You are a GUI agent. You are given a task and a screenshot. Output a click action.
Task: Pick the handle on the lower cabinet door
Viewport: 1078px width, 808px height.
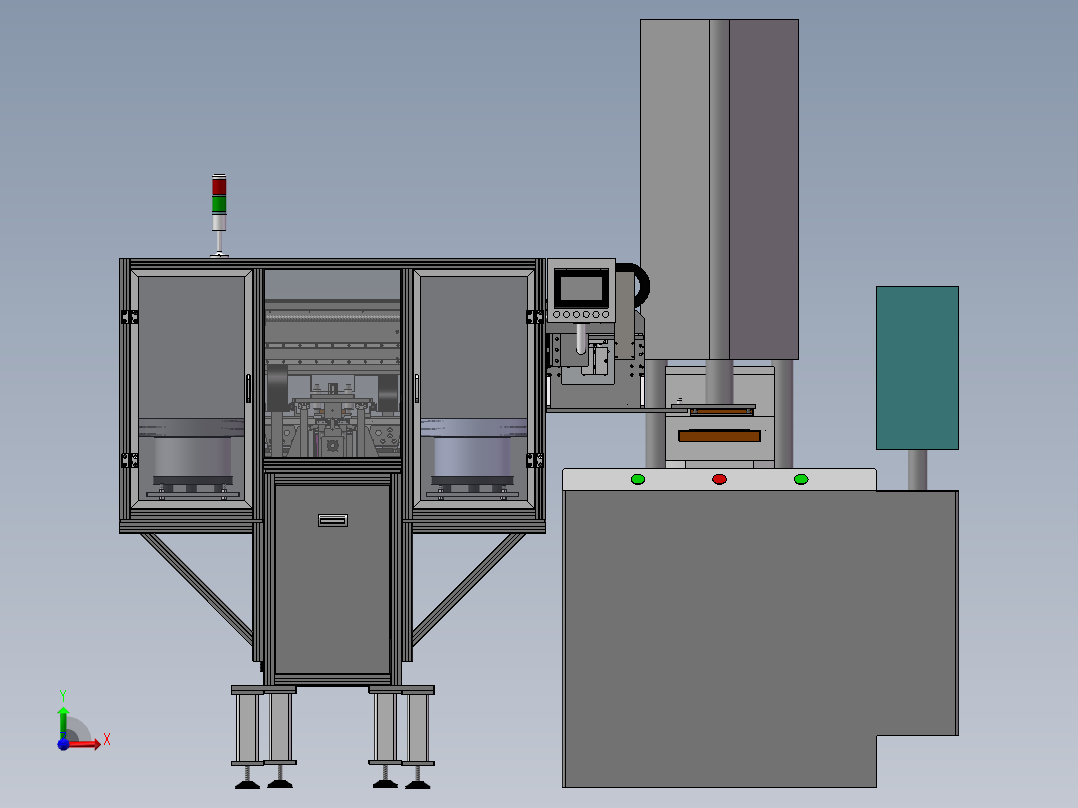point(333,520)
